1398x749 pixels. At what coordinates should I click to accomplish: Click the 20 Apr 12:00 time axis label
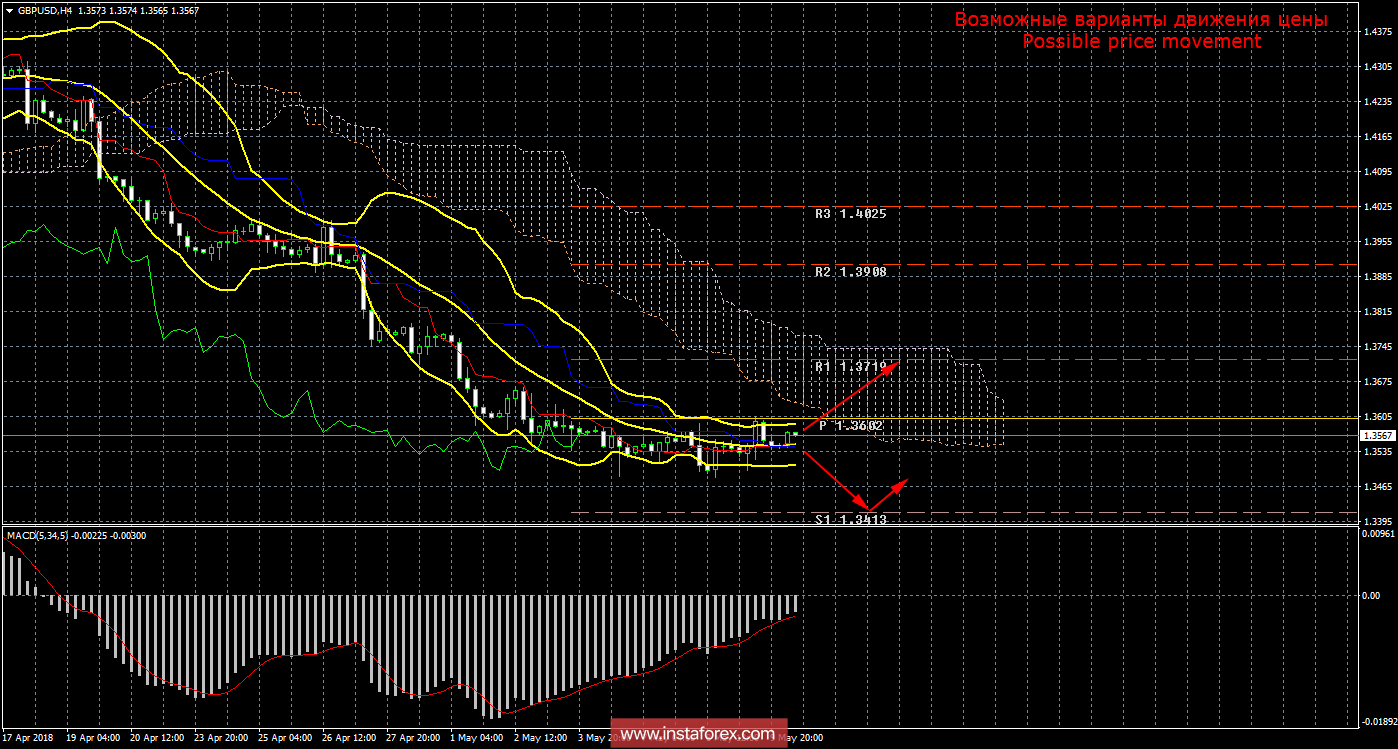pyautogui.click(x=157, y=738)
